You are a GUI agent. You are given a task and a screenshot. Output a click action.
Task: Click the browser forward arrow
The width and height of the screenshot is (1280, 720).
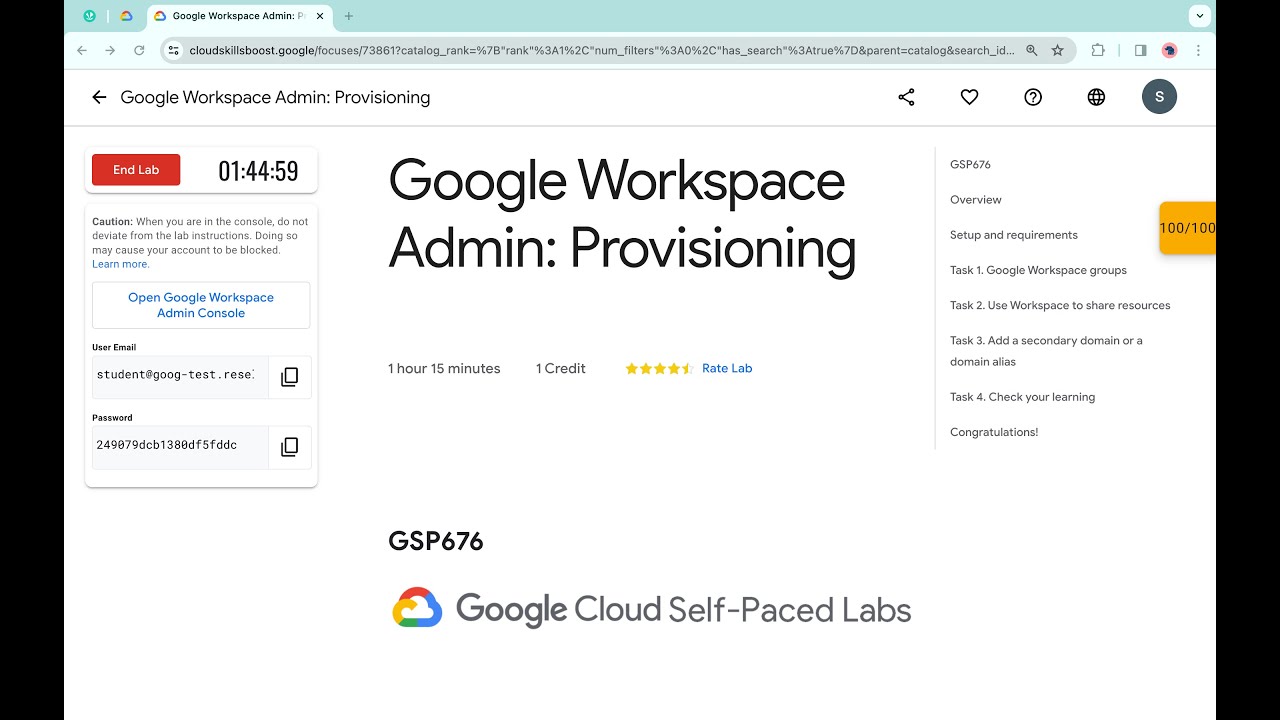point(110,50)
